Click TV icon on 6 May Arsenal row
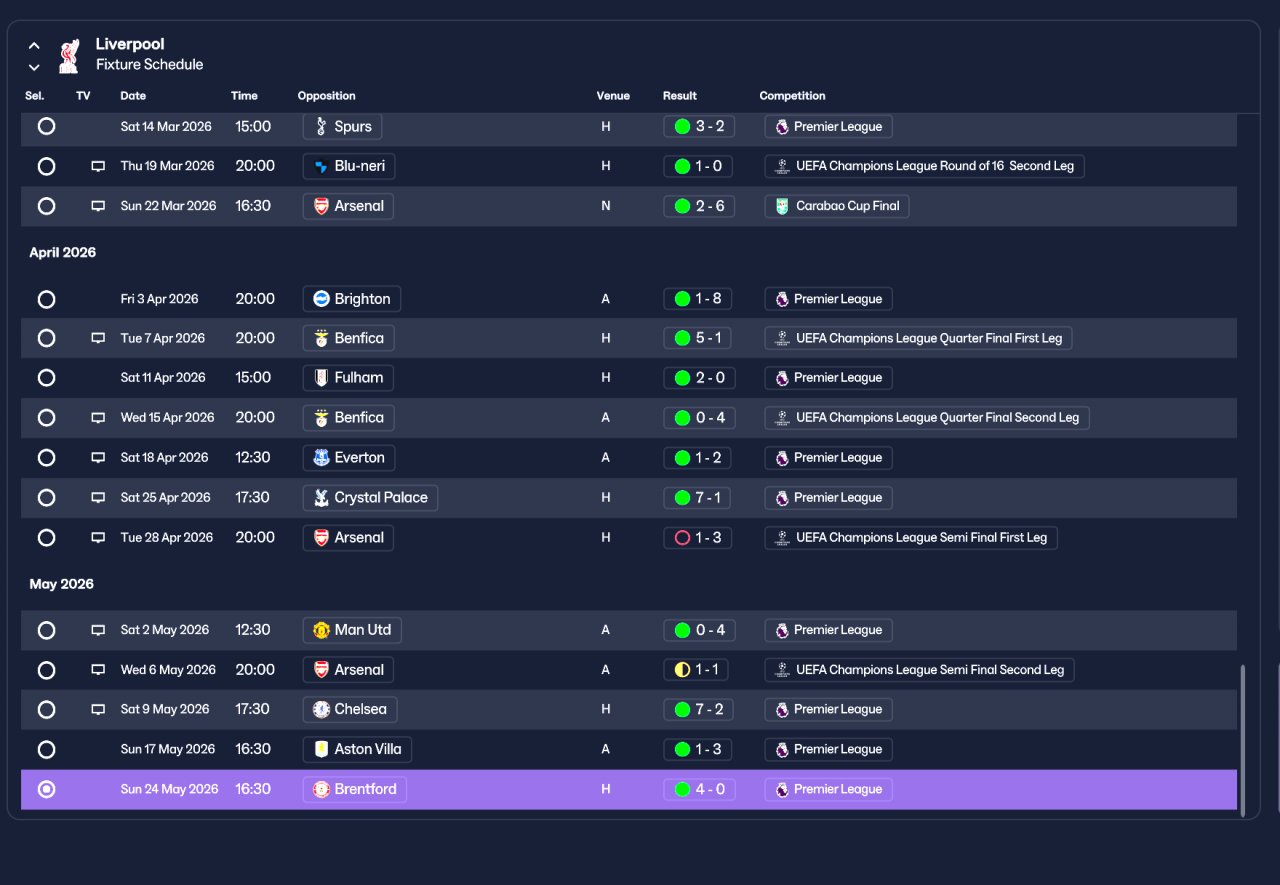 pyautogui.click(x=98, y=670)
